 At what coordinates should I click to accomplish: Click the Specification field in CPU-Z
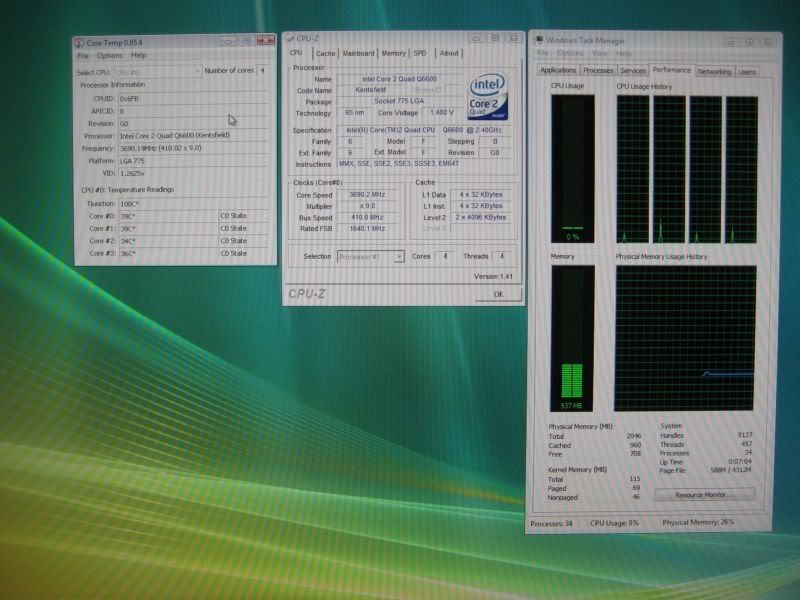[x=424, y=130]
